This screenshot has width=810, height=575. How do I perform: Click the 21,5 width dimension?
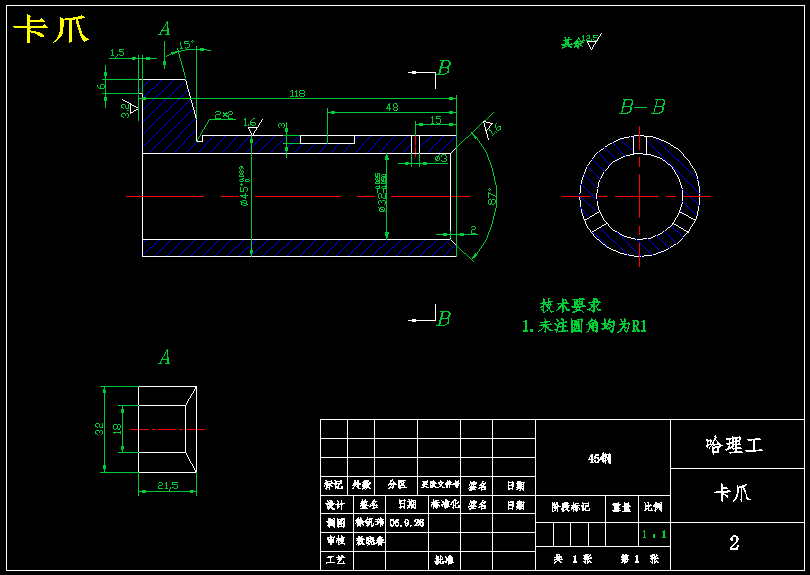[x=167, y=486]
